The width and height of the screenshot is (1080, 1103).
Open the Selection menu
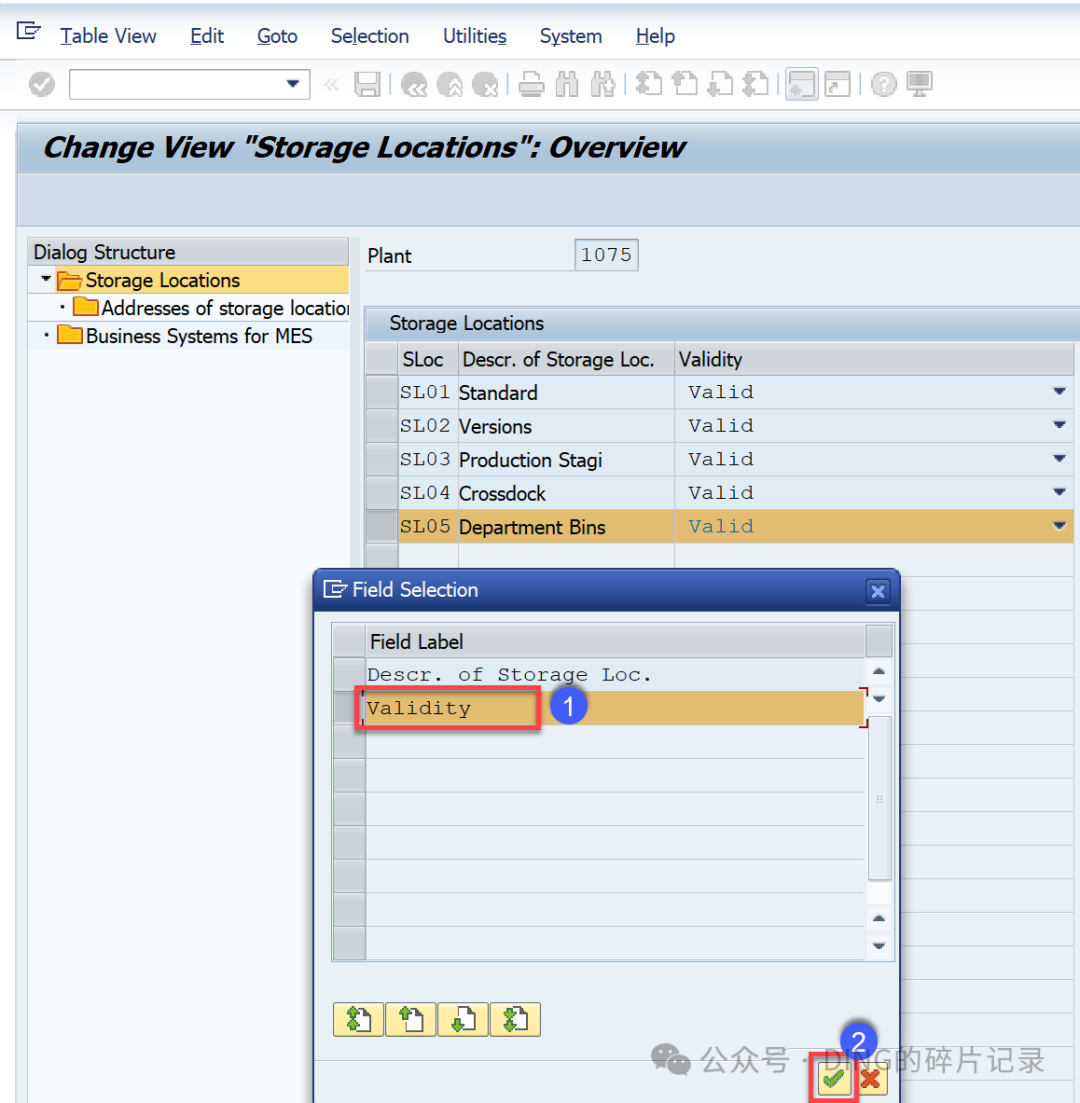(x=370, y=36)
